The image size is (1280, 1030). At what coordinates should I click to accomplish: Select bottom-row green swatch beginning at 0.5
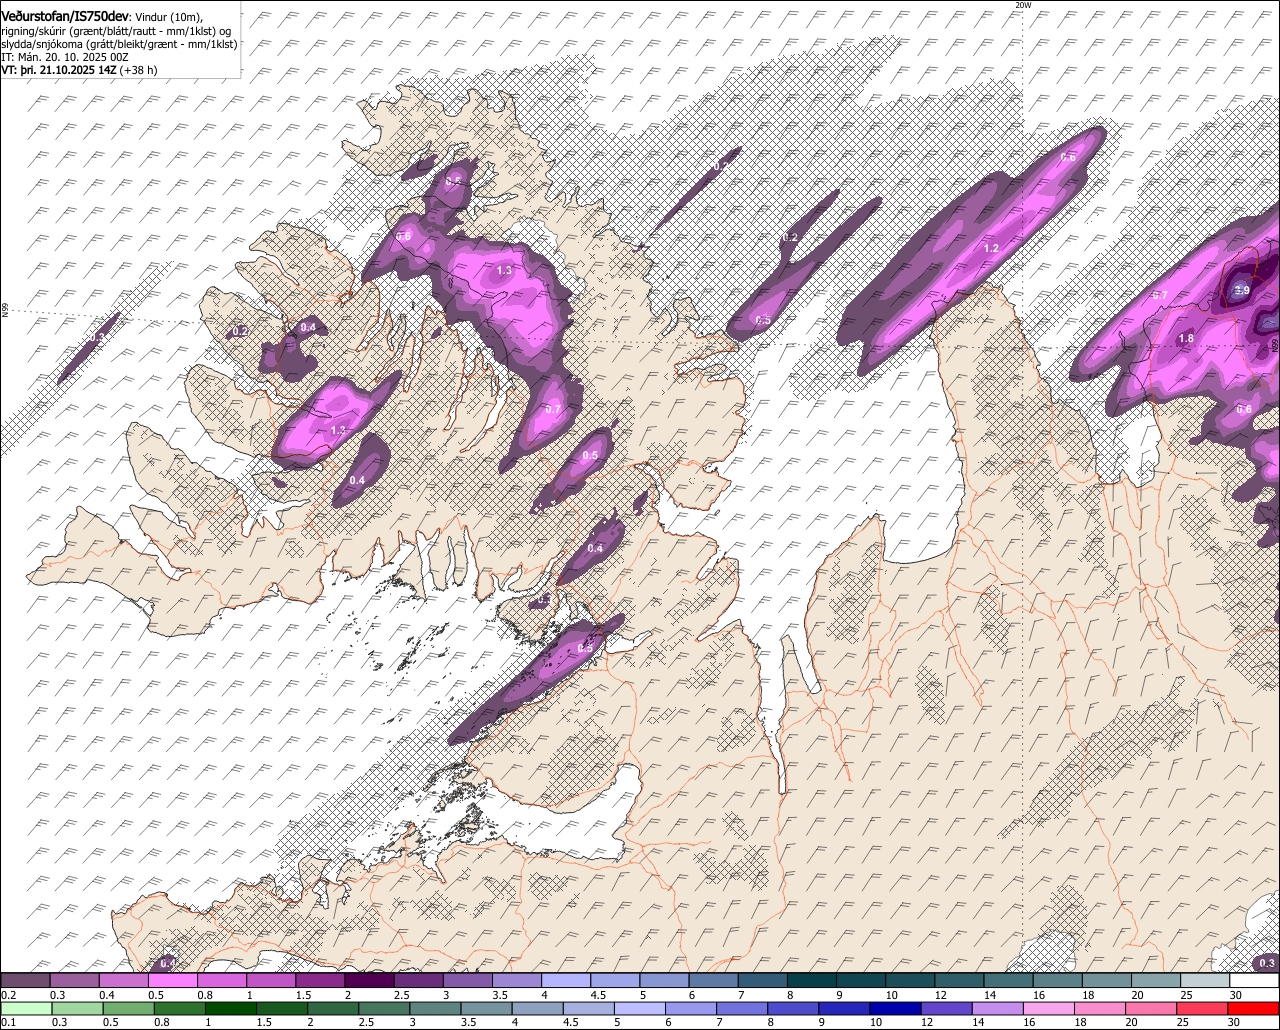pyautogui.click(x=128, y=1009)
